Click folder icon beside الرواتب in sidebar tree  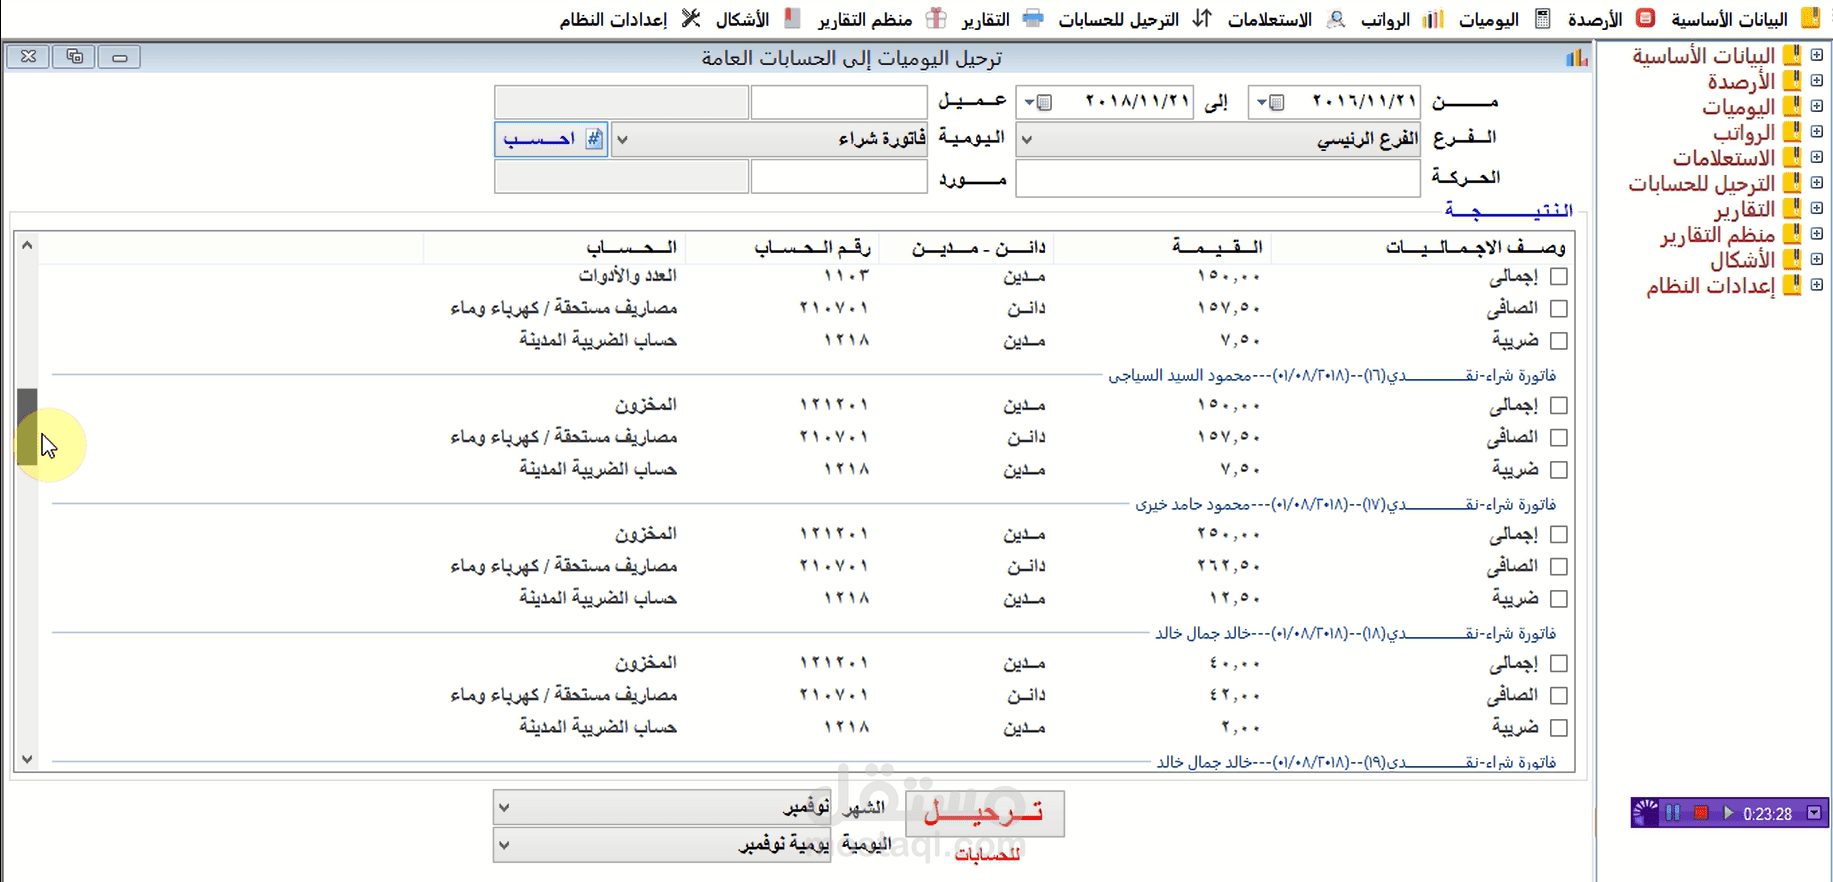click(x=1792, y=132)
